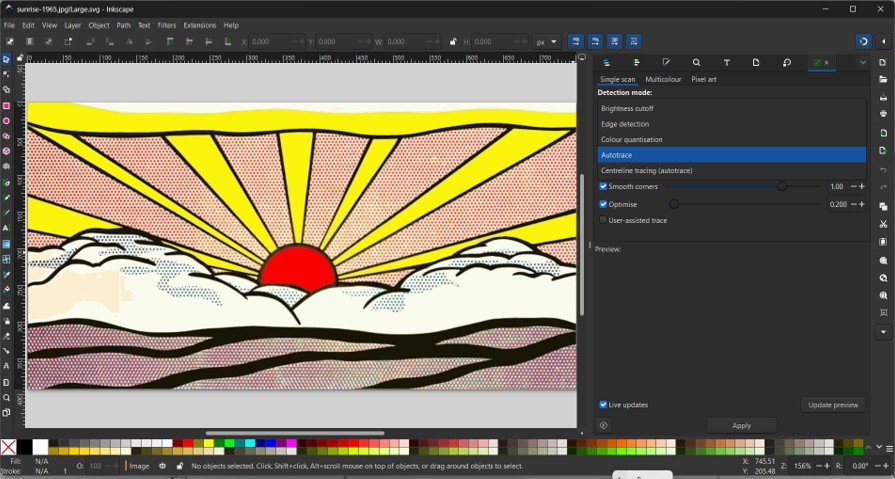Adjust the Optimise slider handle
The image size is (895, 479).
(674, 204)
